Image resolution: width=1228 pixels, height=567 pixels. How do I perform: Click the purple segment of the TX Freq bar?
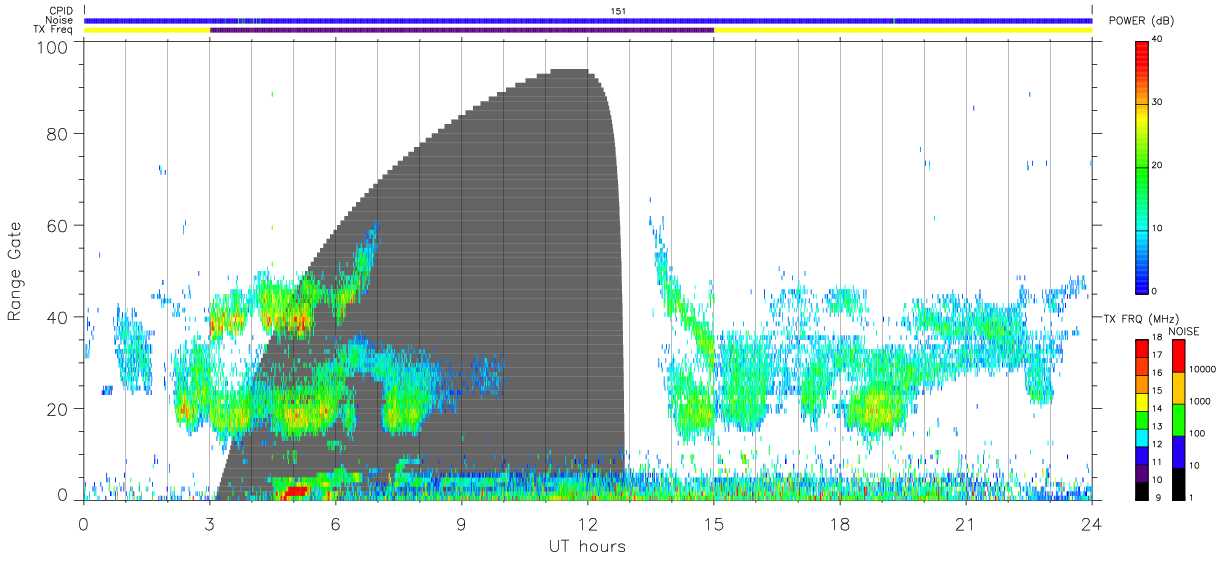[462, 30]
